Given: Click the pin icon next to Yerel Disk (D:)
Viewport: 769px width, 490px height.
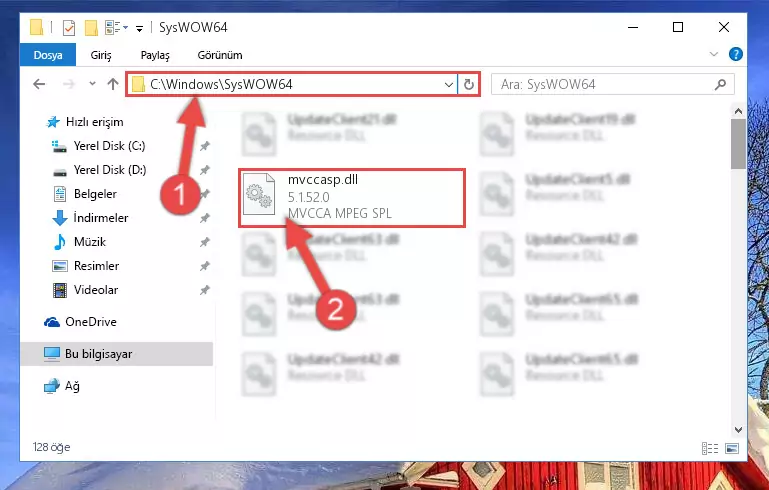Looking at the screenshot, I should coord(205,170).
